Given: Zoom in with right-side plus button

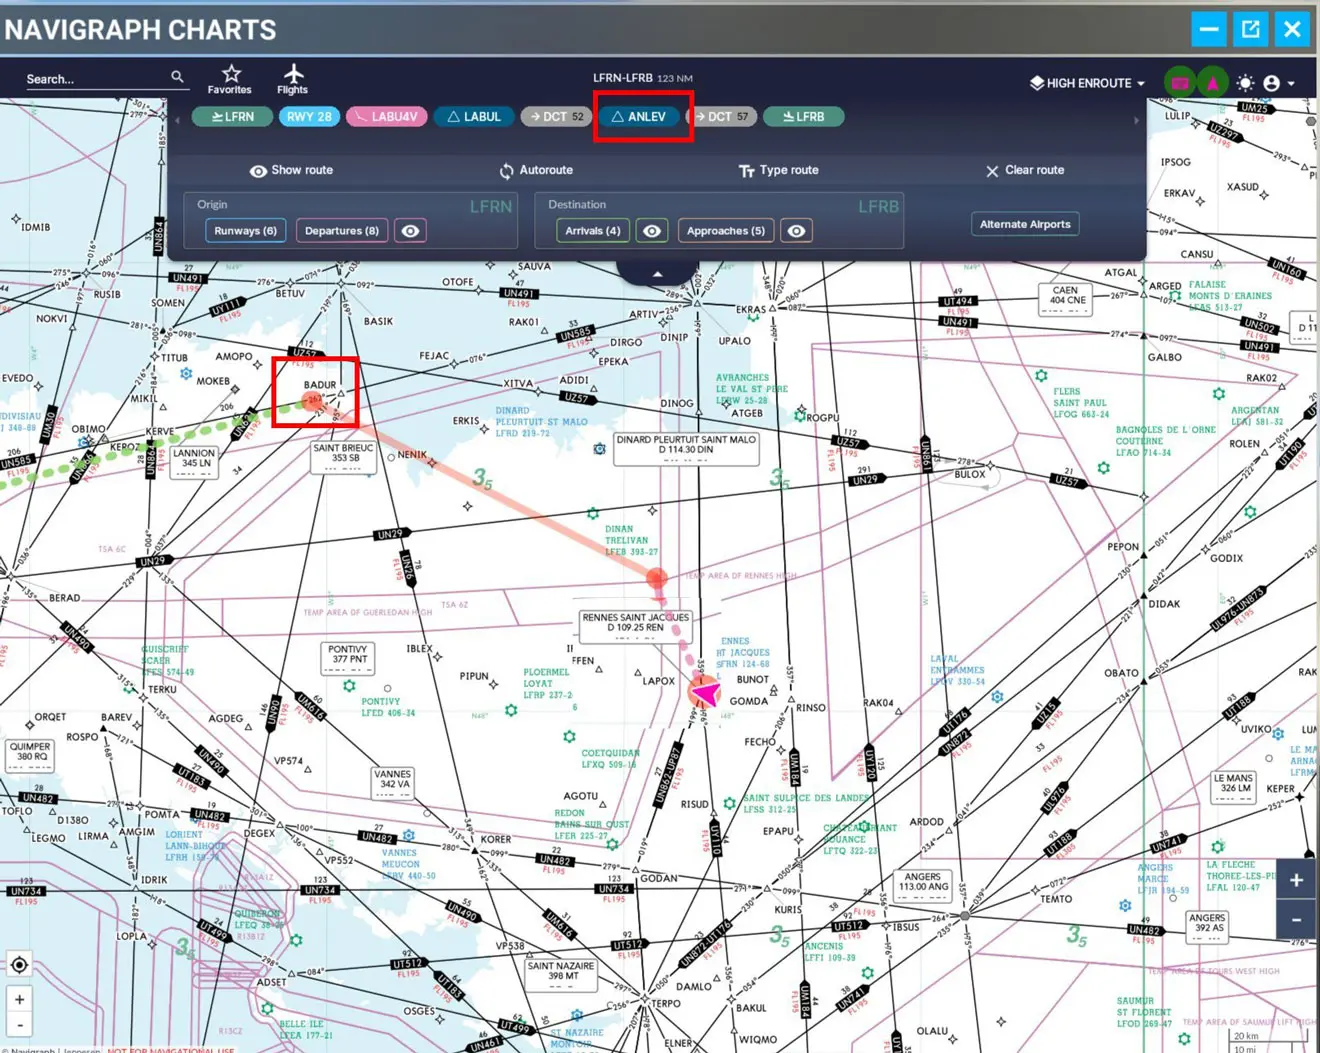Looking at the screenshot, I should (x=1296, y=881).
